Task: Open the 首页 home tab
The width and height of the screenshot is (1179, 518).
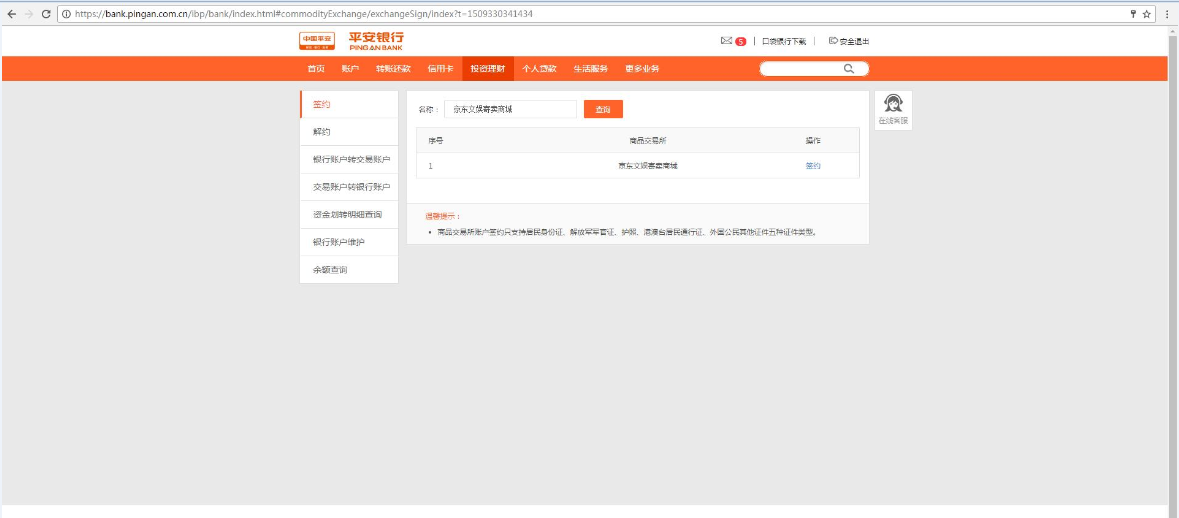Action: (x=316, y=69)
